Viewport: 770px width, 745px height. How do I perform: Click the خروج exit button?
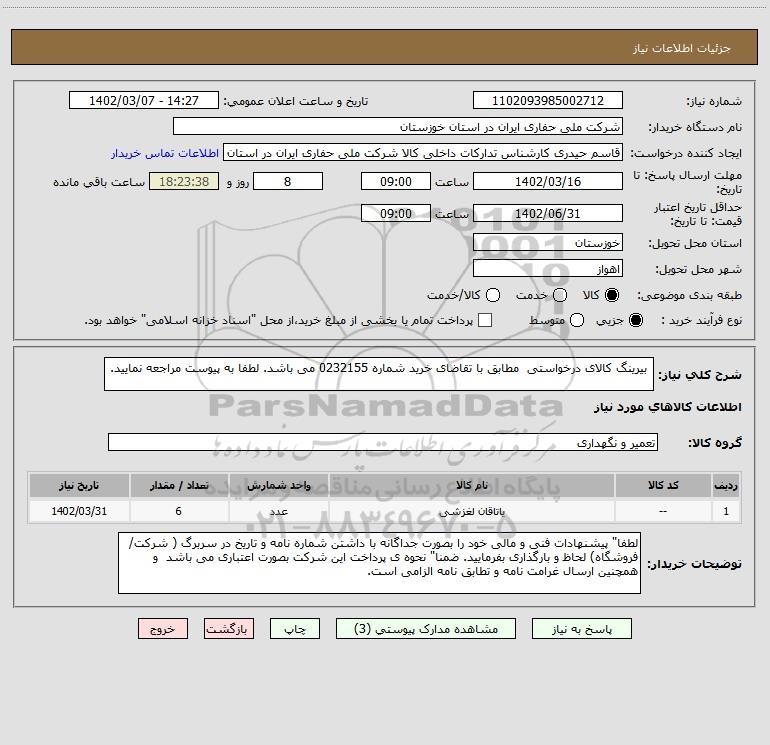(163, 629)
